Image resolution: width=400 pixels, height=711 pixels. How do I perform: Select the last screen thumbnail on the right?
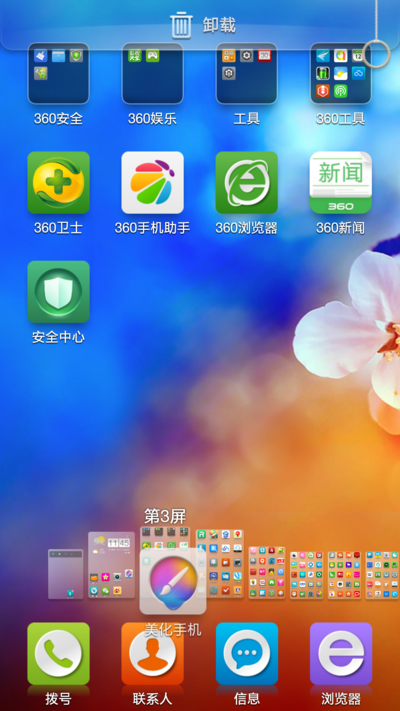coord(382,575)
